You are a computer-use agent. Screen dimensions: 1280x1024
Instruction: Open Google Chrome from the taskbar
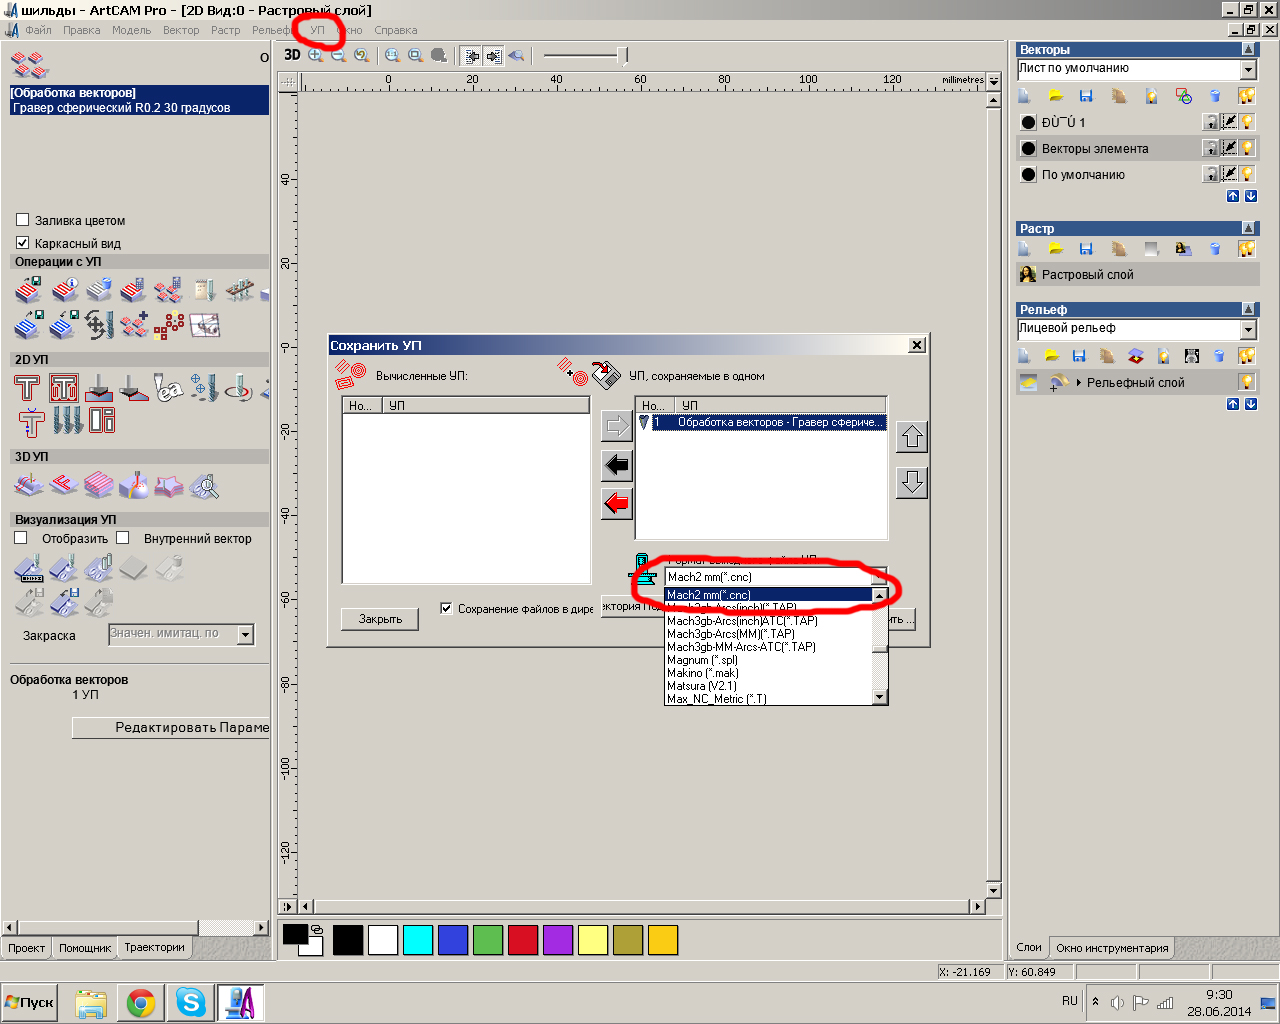click(x=140, y=1002)
